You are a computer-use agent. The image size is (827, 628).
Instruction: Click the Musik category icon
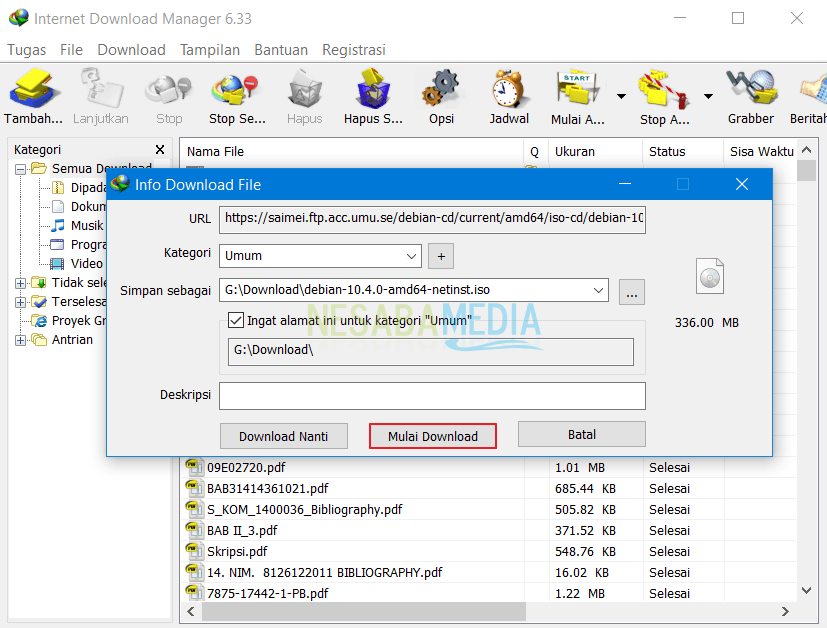pyautogui.click(x=57, y=226)
